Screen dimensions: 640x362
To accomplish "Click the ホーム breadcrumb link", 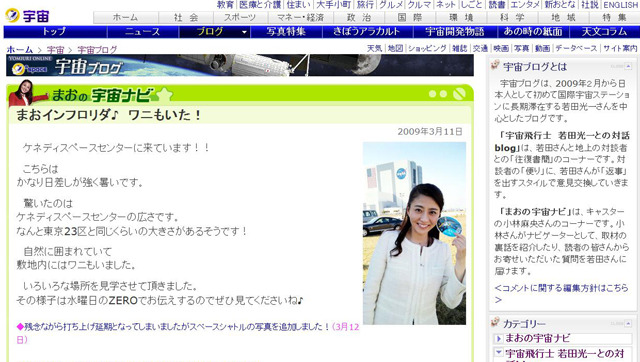I will tap(20, 50).
